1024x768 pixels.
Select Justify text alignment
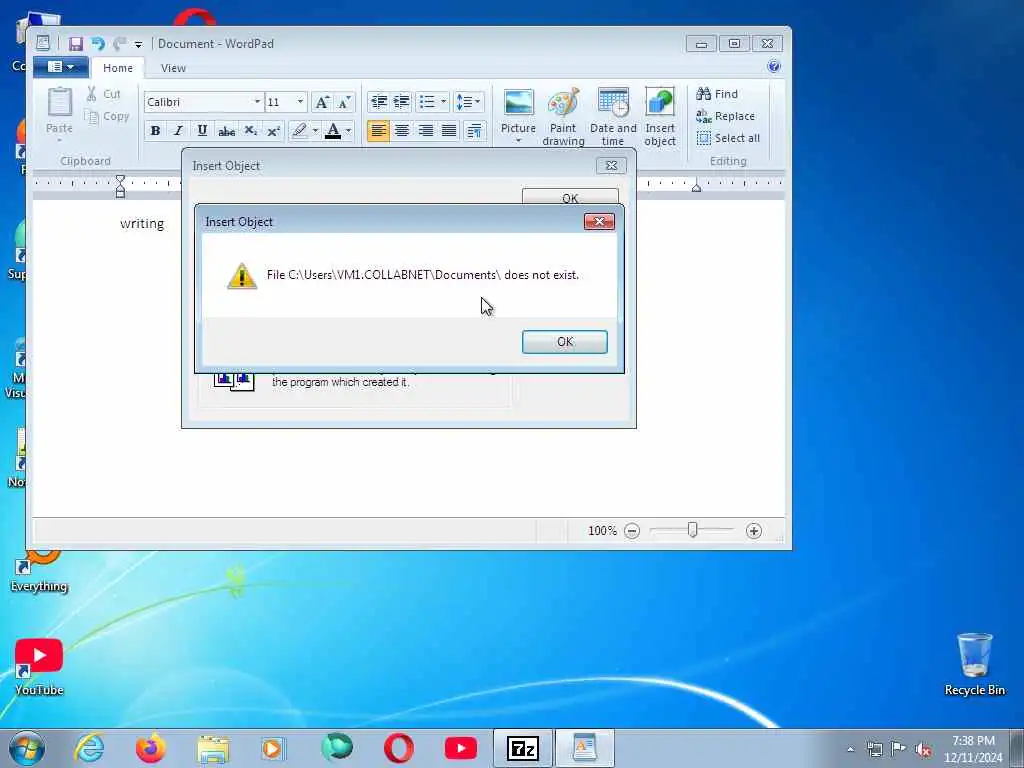coord(449,131)
